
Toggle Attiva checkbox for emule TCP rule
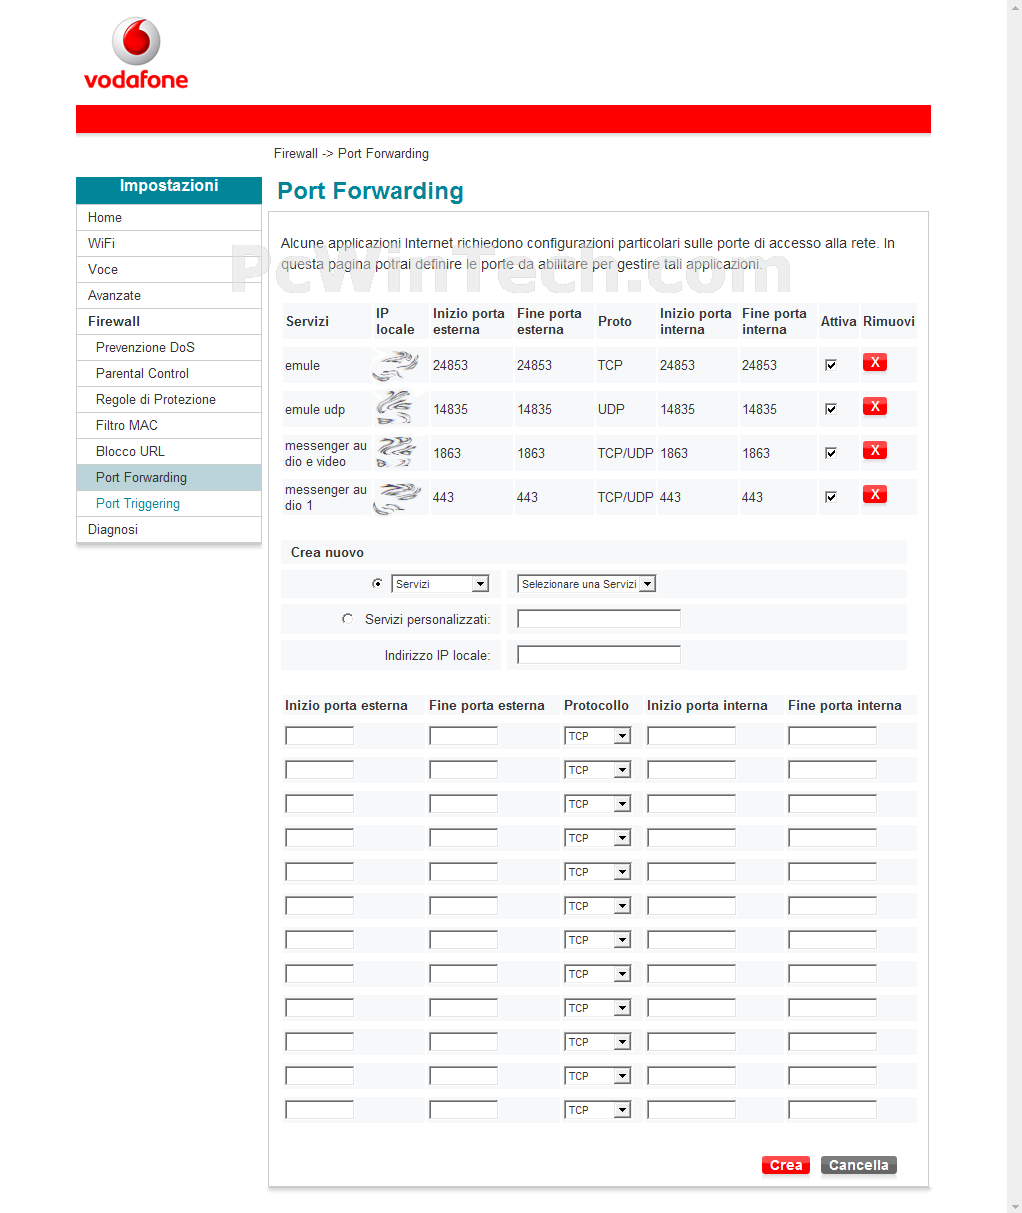(830, 365)
